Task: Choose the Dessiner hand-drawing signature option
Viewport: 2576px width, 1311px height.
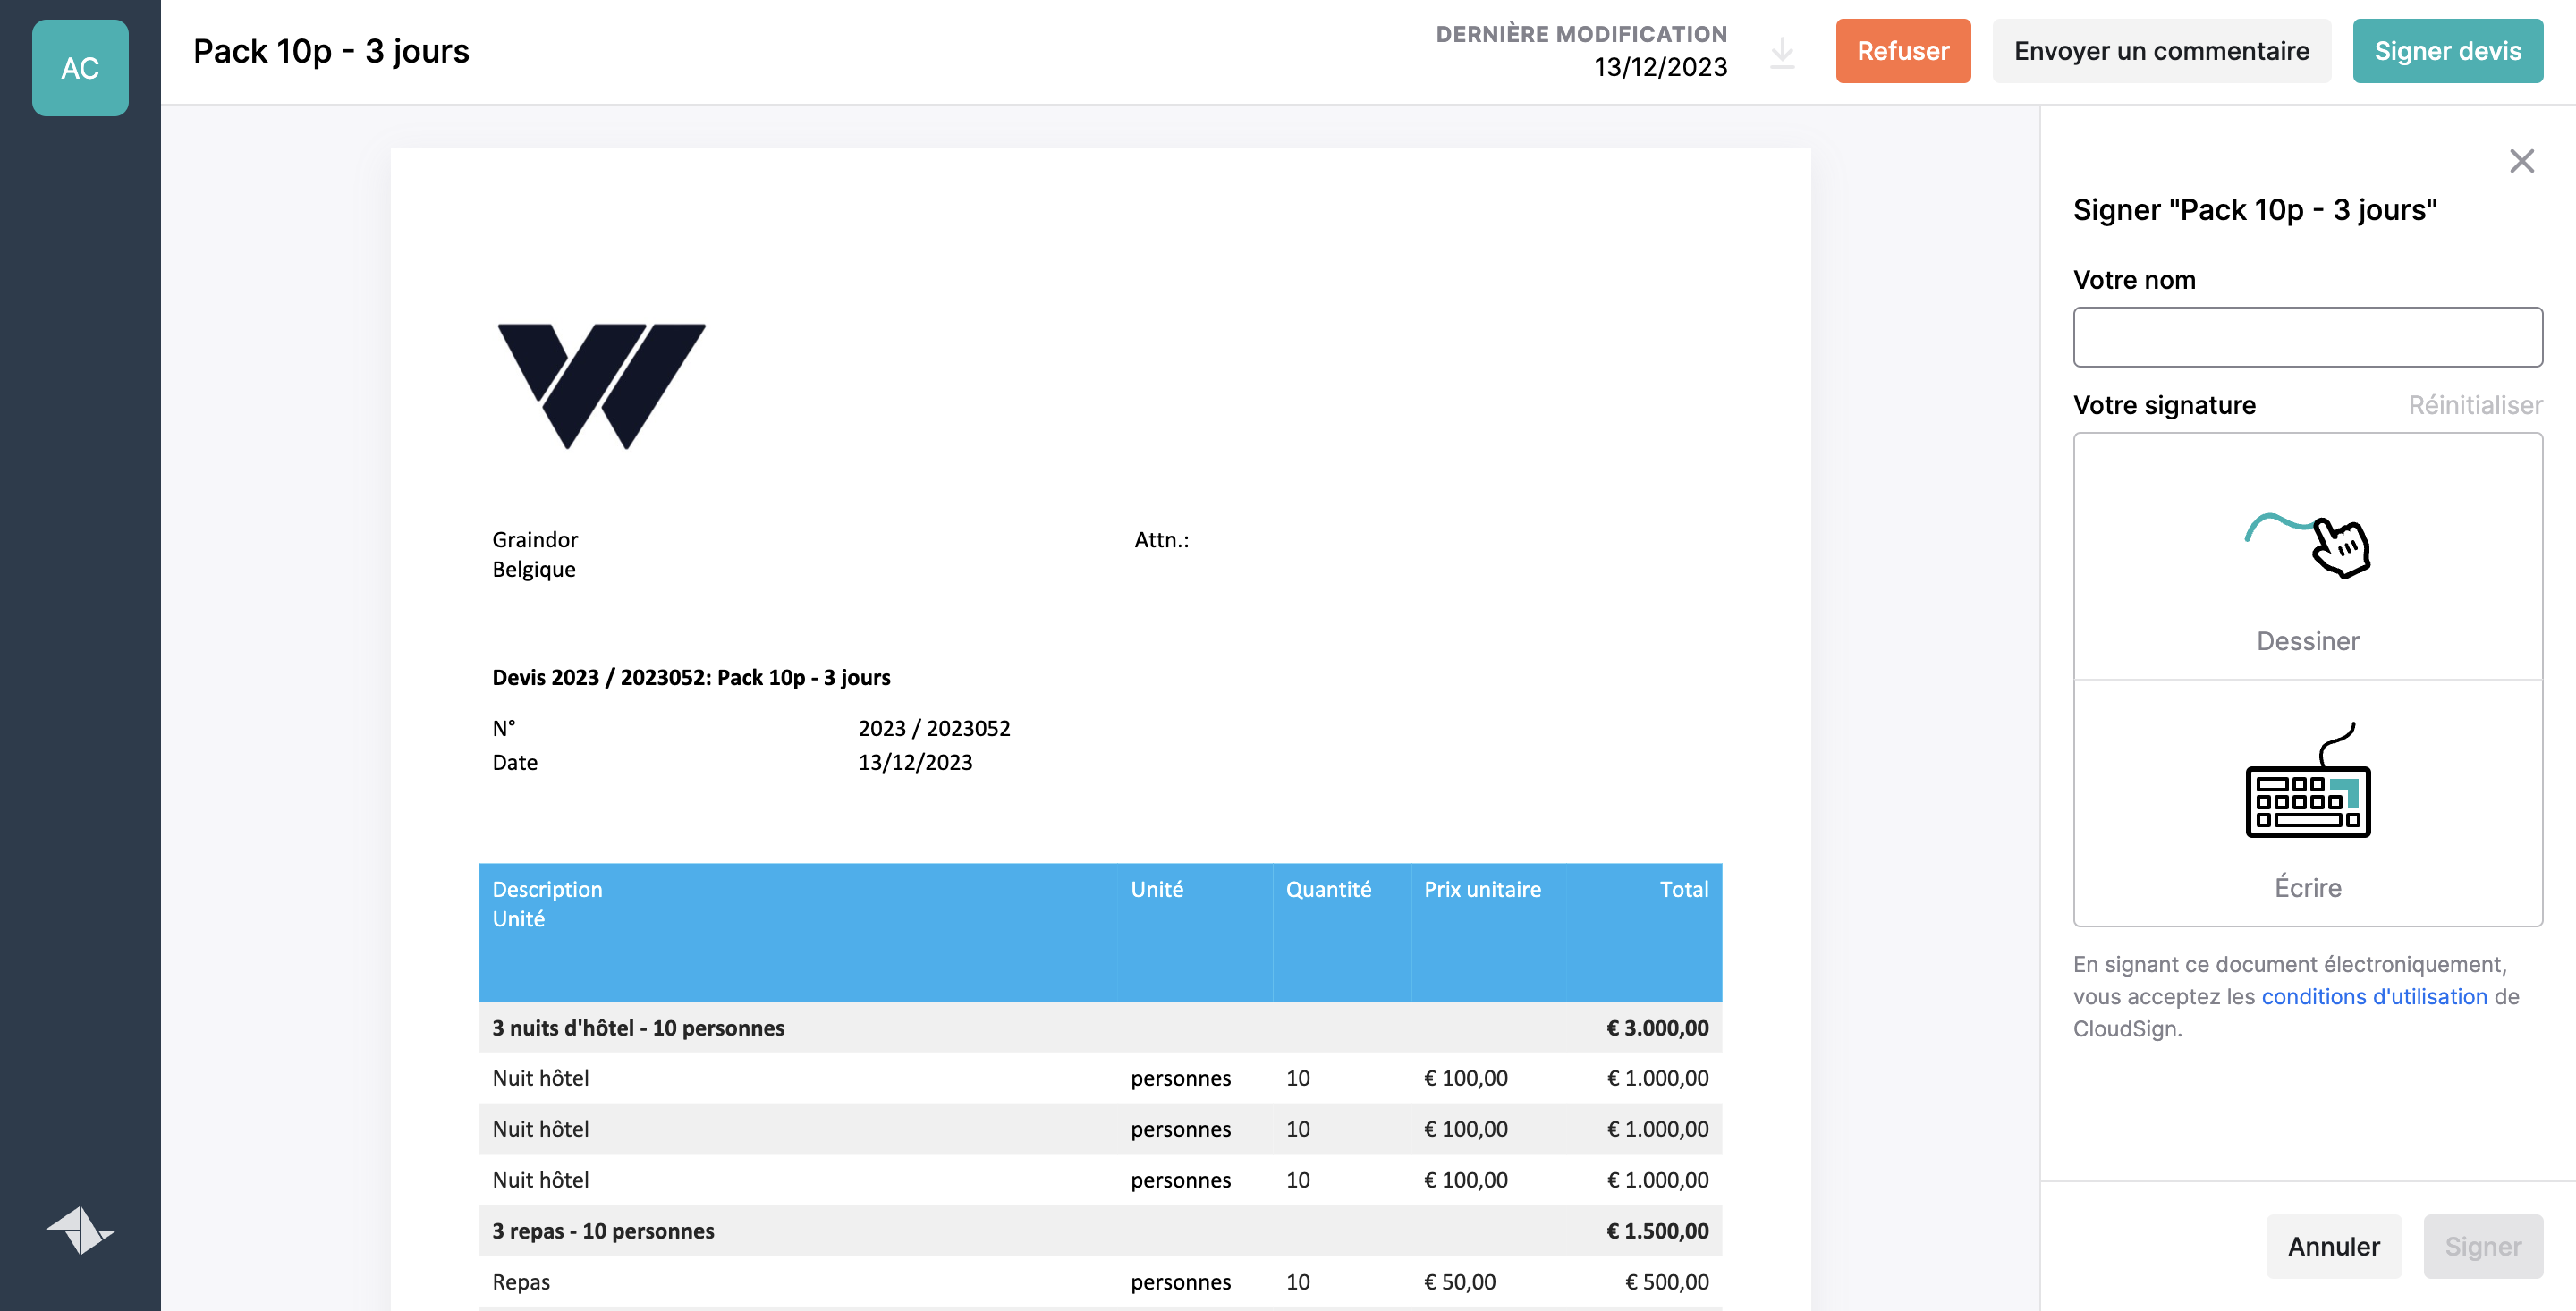Action: (2308, 557)
